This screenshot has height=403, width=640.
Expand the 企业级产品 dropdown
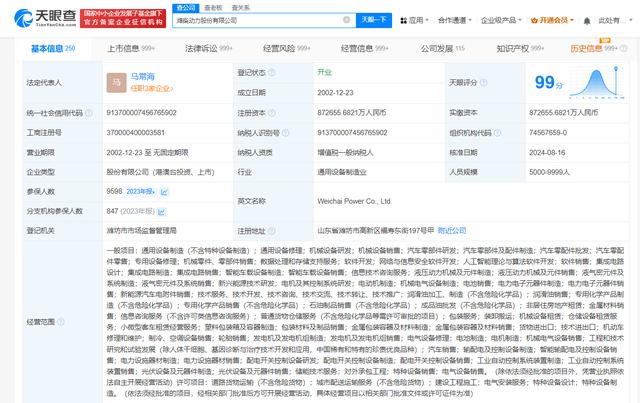501,20
